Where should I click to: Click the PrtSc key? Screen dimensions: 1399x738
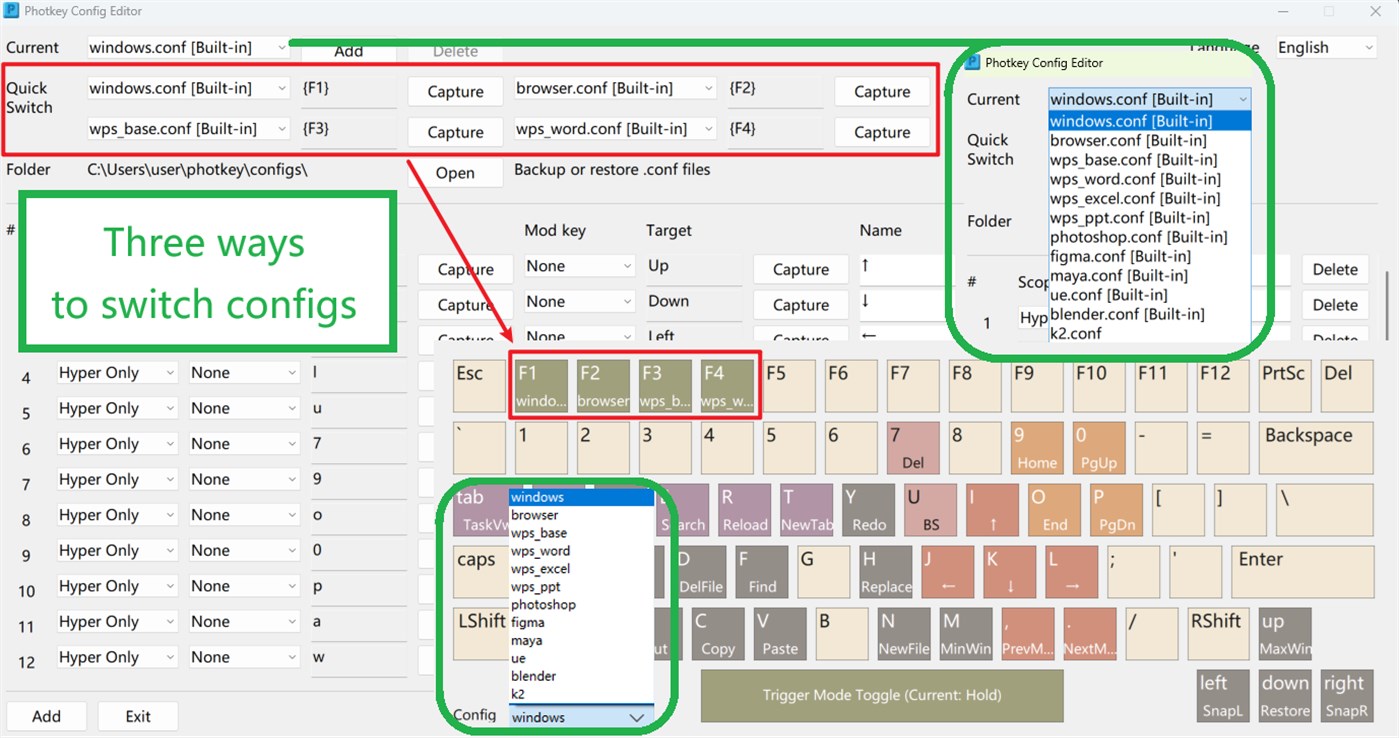pyautogui.click(x=1285, y=386)
